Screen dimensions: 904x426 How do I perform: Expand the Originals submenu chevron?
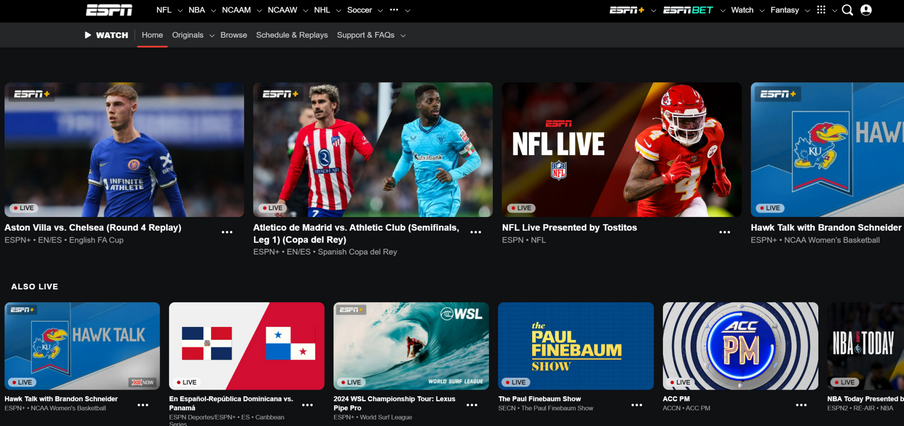click(x=212, y=36)
